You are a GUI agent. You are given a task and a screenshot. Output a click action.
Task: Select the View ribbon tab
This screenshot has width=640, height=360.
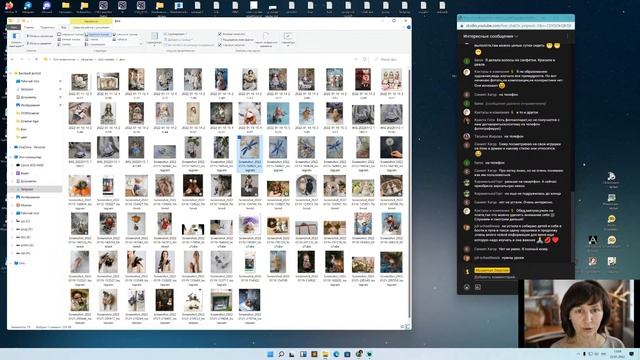[x=64, y=27]
